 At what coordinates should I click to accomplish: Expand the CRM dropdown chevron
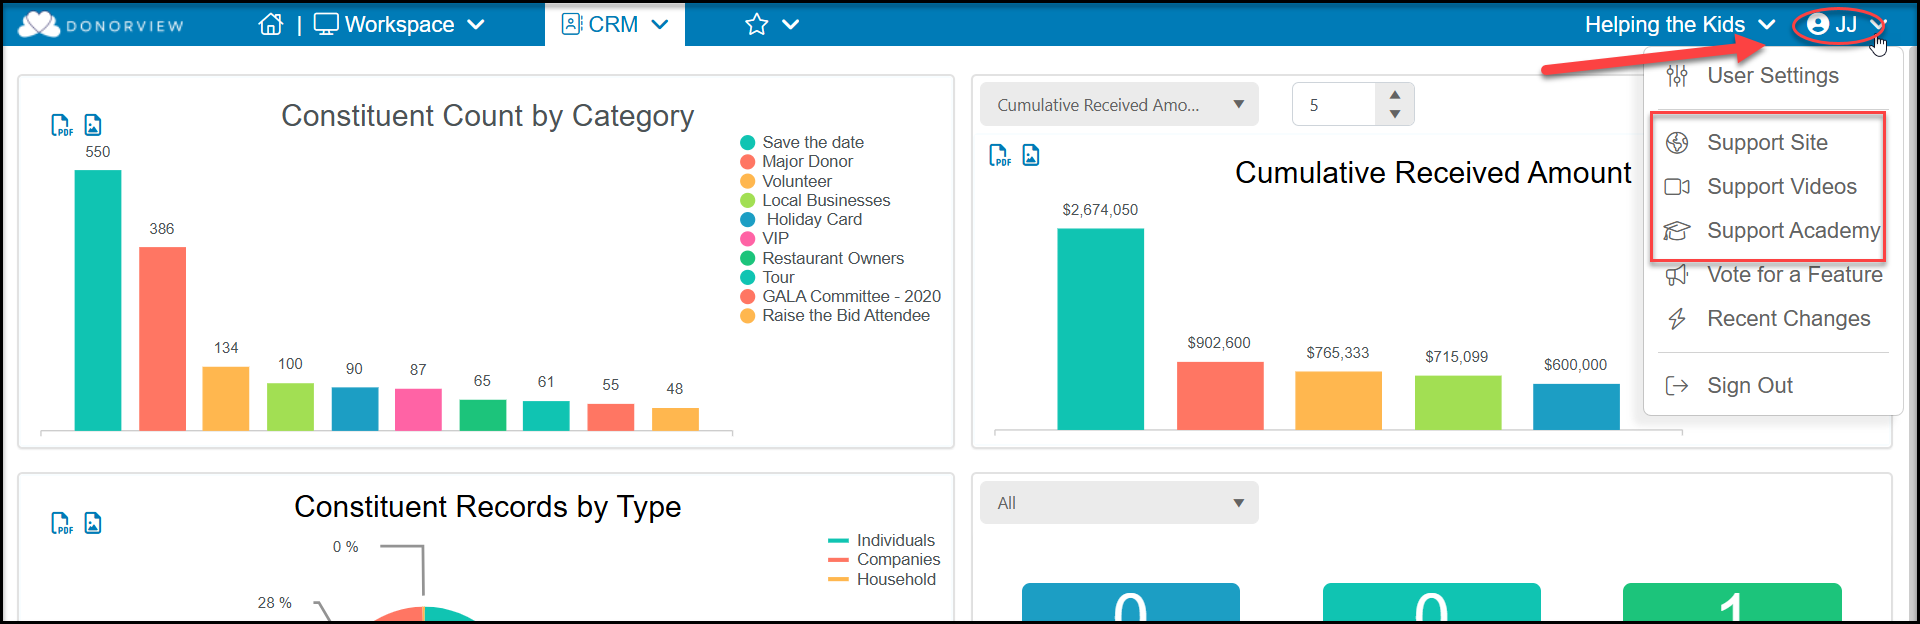pyautogui.click(x=660, y=25)
